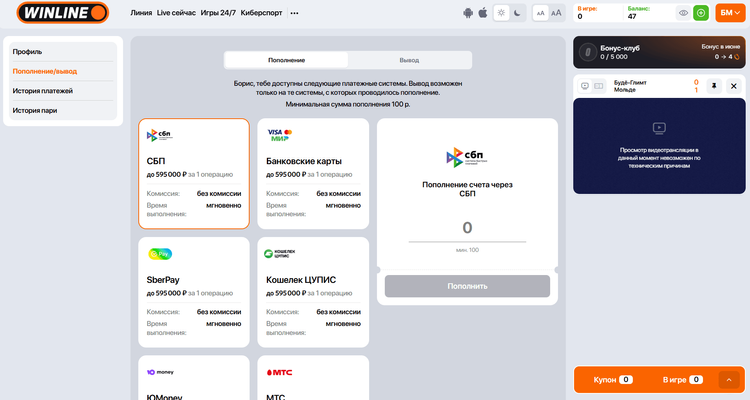Viewport: 750px width, 400px height.
Task: Click 'Минимальная сумма пополнения 100 р.' text
Action: [x=348, y=104]
